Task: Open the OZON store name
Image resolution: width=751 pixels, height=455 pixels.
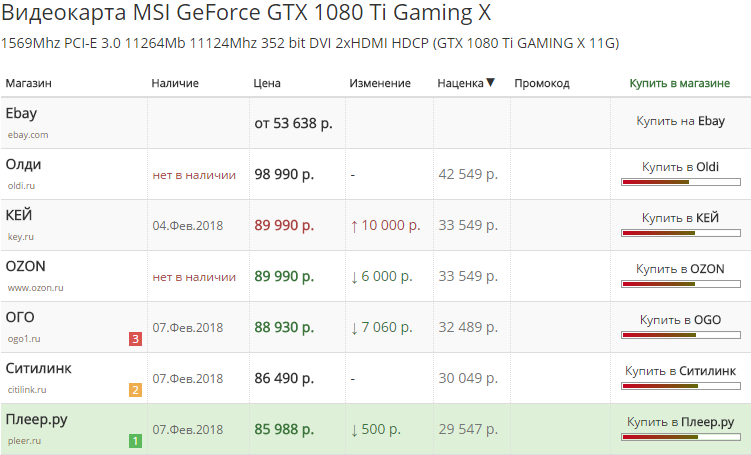Action: (x=25, y=266)
